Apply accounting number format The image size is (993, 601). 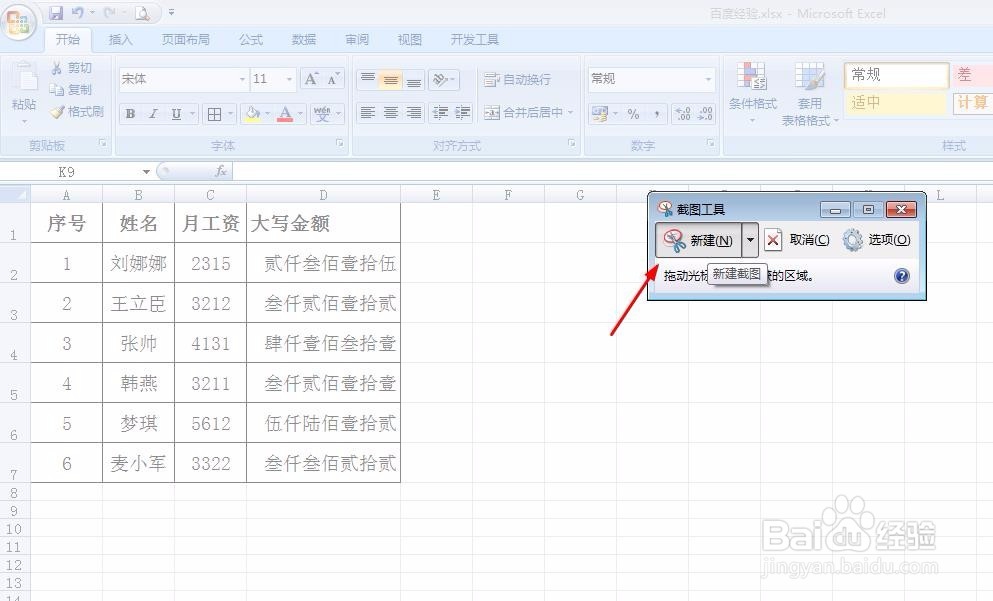click(x=598, y=114)
